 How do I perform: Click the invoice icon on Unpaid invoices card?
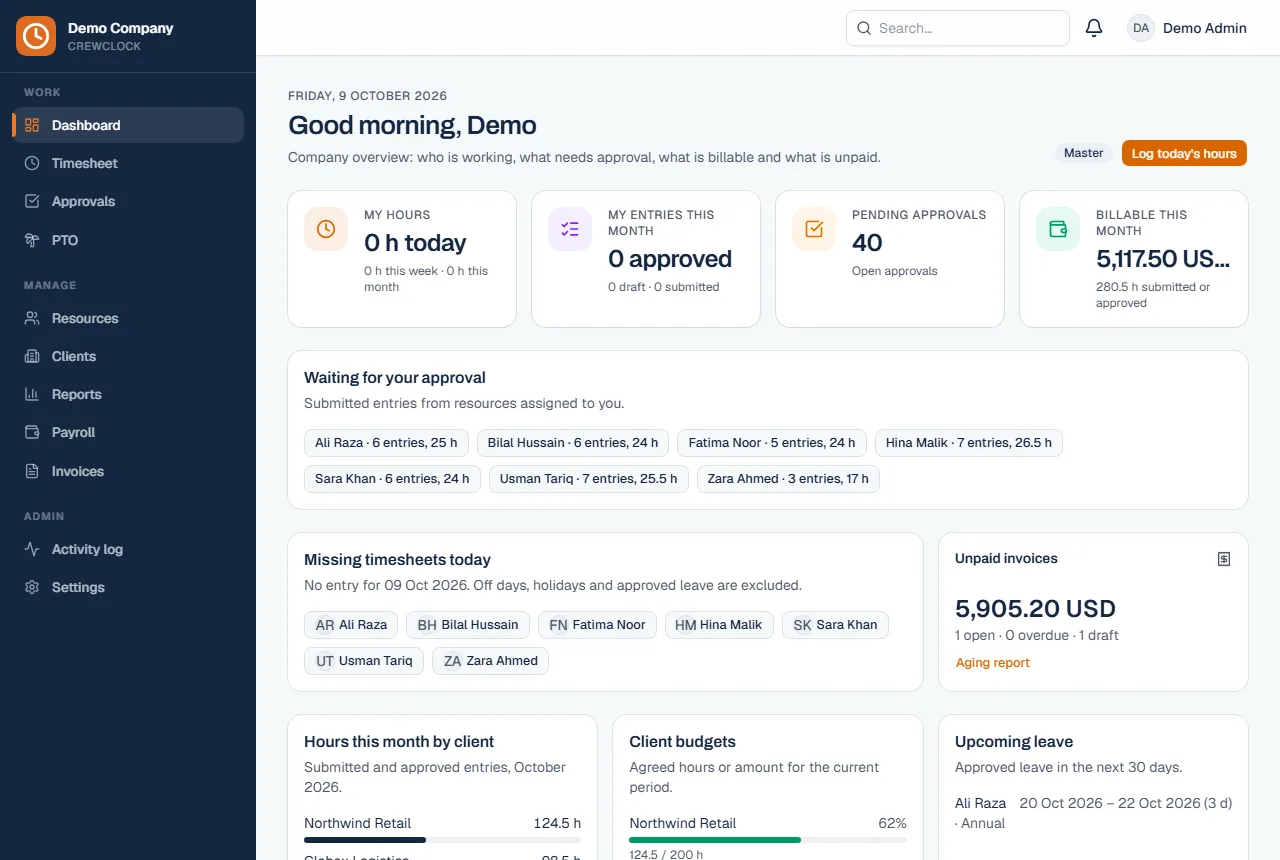1224,559
